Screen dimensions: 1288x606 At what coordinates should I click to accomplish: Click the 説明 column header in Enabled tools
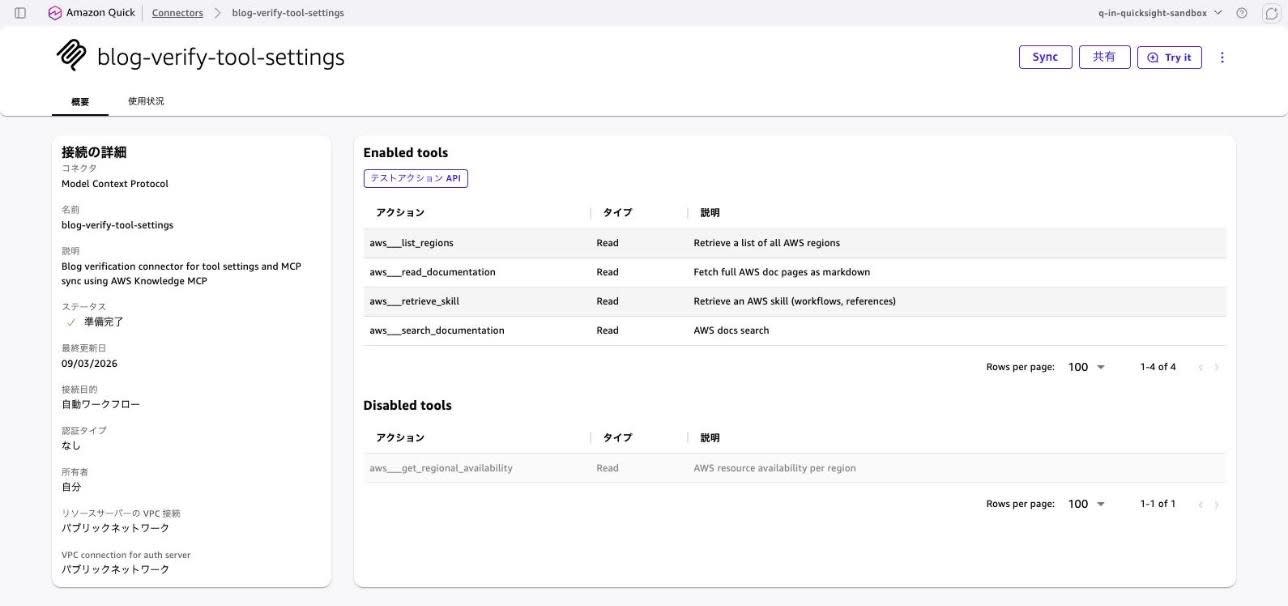[x=710, y=213]
